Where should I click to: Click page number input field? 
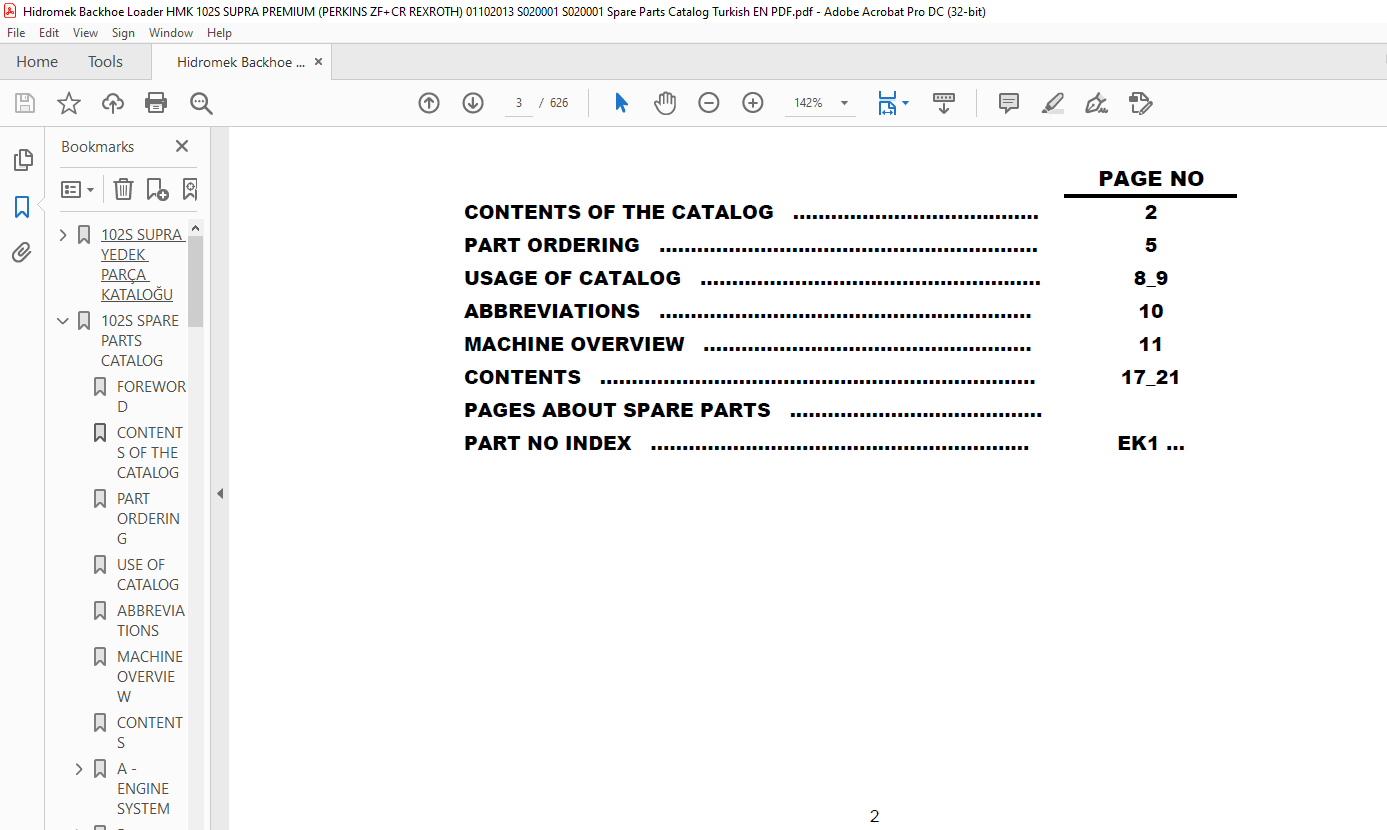click(x=519, y=103)
